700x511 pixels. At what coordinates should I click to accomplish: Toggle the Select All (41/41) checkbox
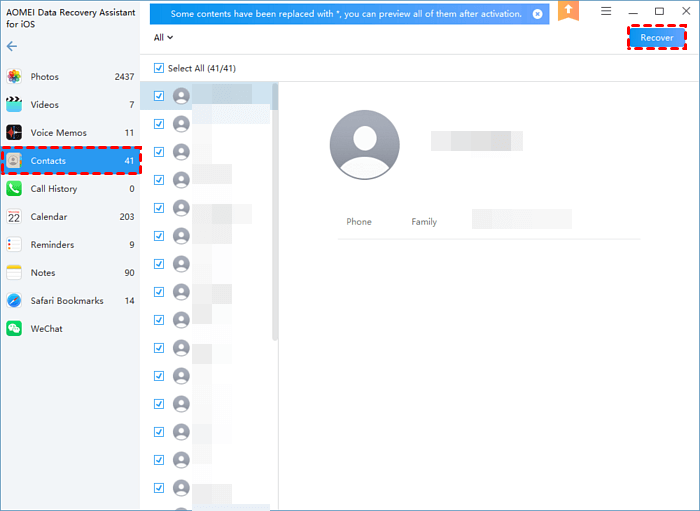coord(159,68)
